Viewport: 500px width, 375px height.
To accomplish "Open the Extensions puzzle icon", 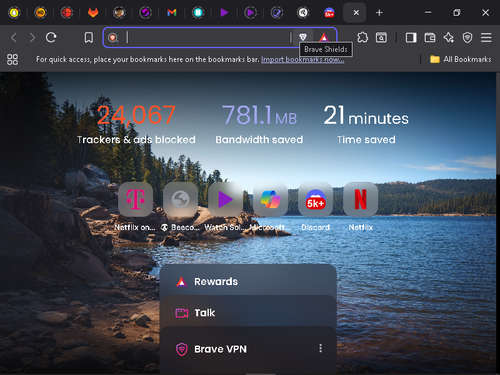I will point(362,37).
